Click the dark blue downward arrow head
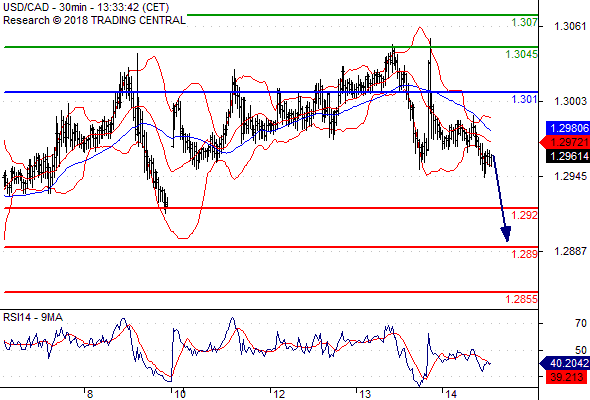590x400 pixels. (506, 234)
